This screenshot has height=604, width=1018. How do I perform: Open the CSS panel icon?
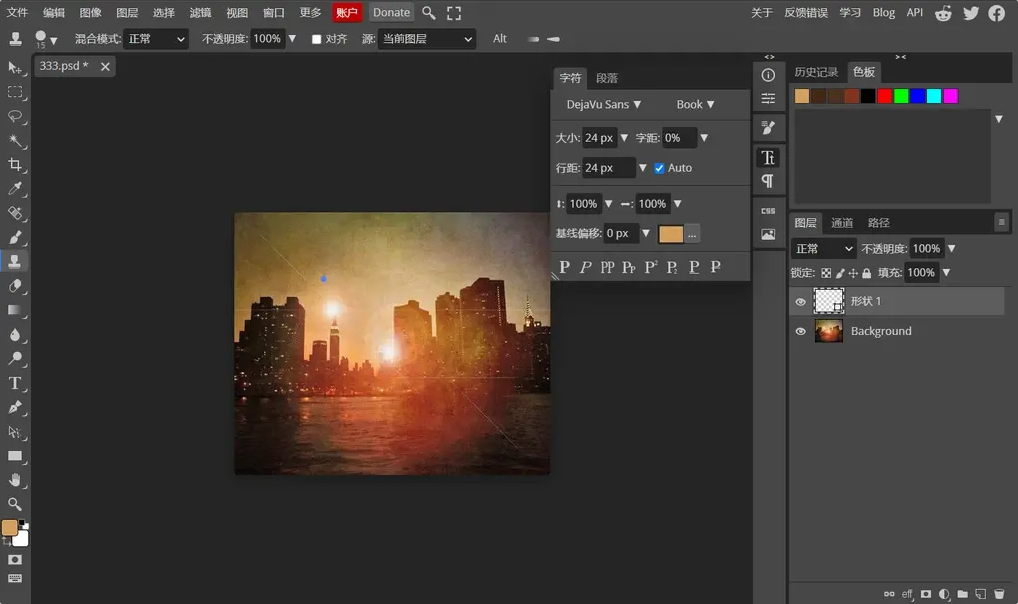768,211
